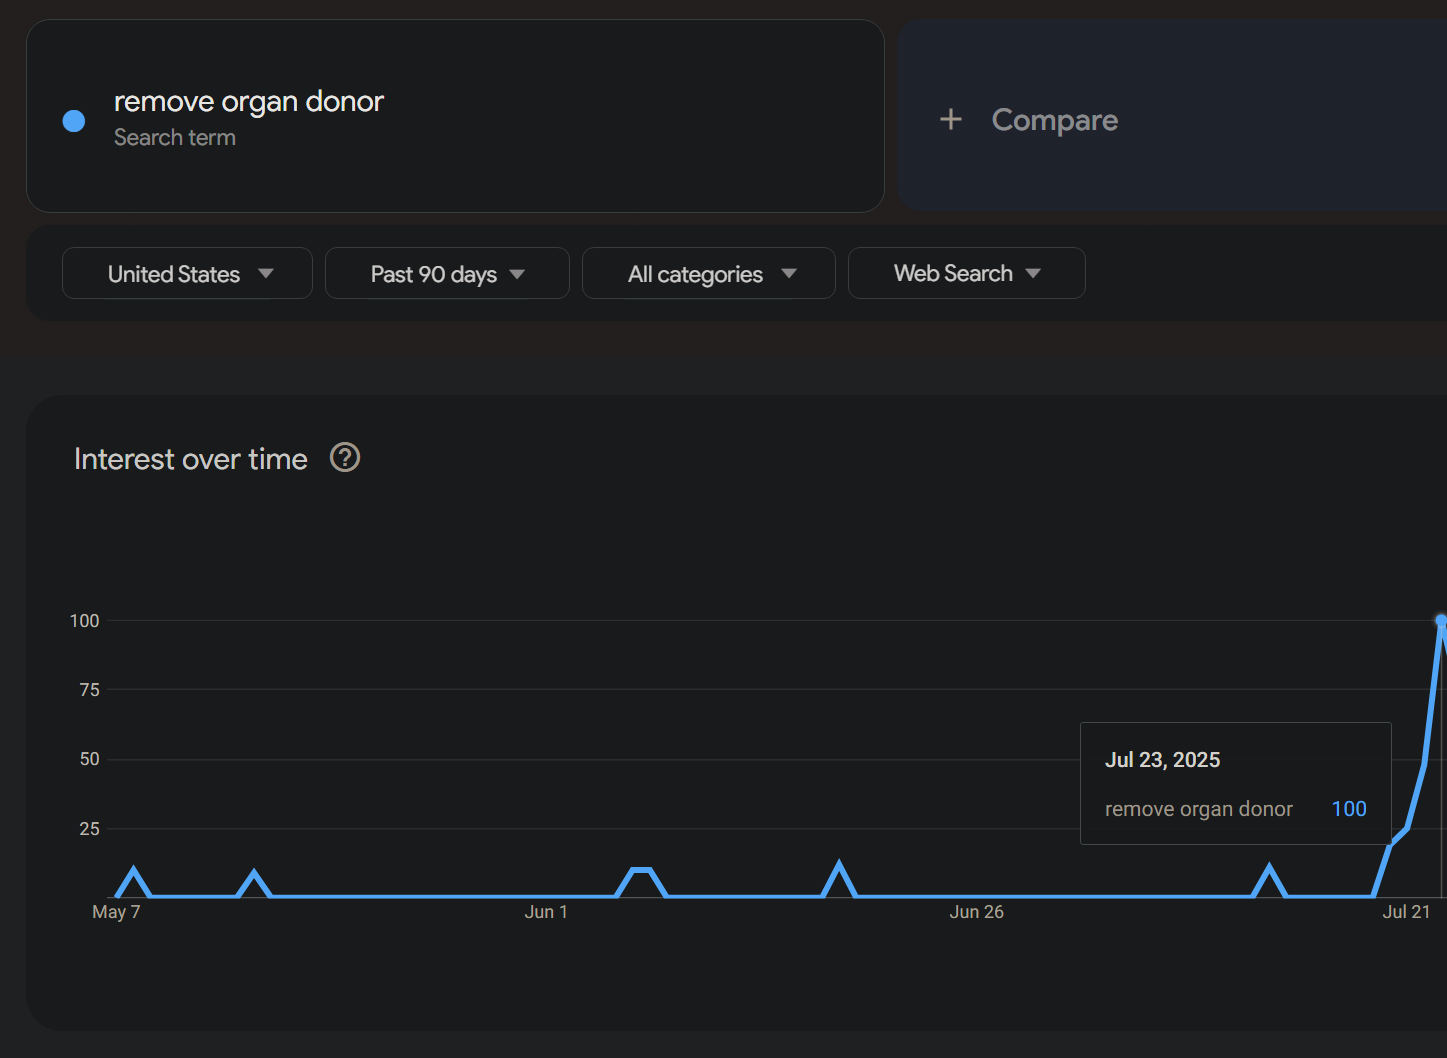This screenshot has height=1058, width=1447.
Task: Click the blue dot for remove organ donor
Action: [x=74, y=121]
